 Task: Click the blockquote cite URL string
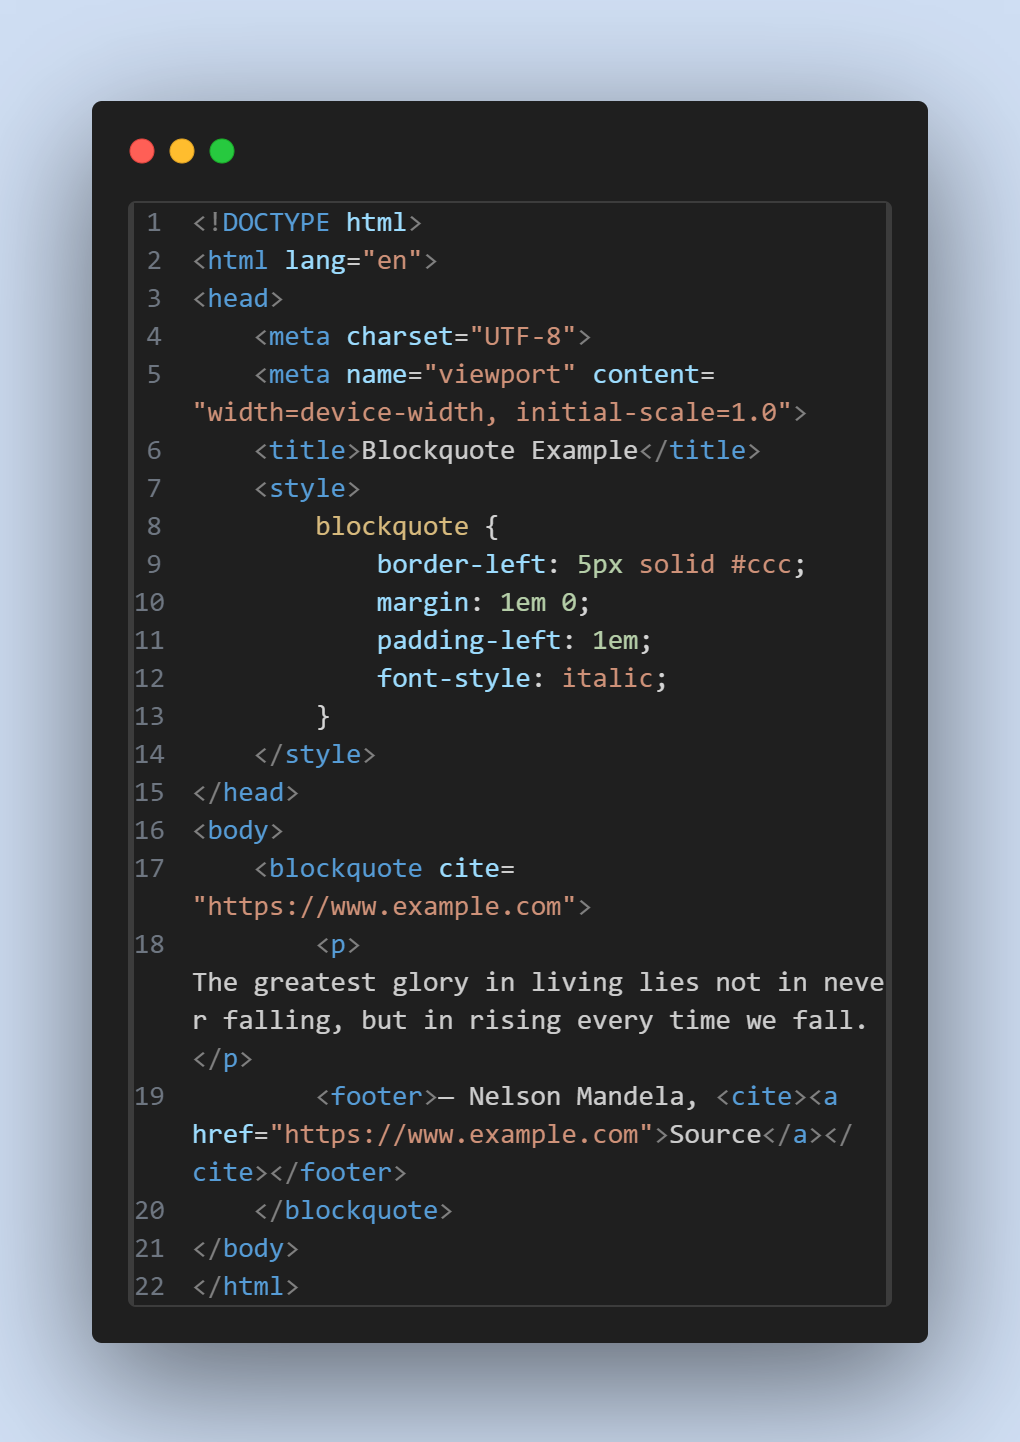(x=384, y=906)
